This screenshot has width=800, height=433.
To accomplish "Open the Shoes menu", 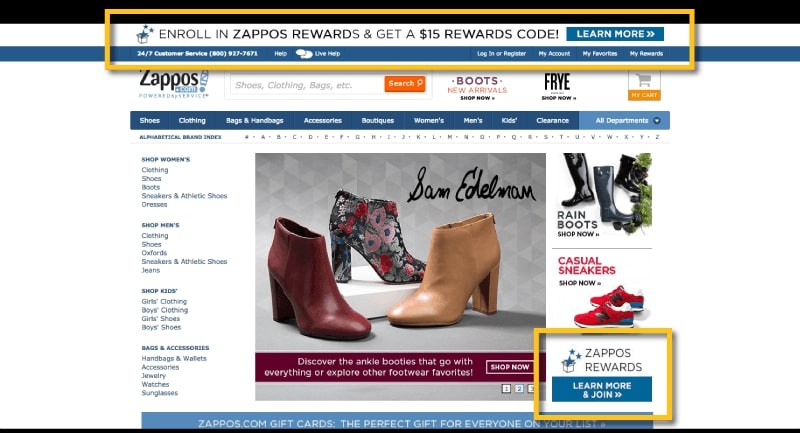I will pyautogui.click(x=149, y=120).
